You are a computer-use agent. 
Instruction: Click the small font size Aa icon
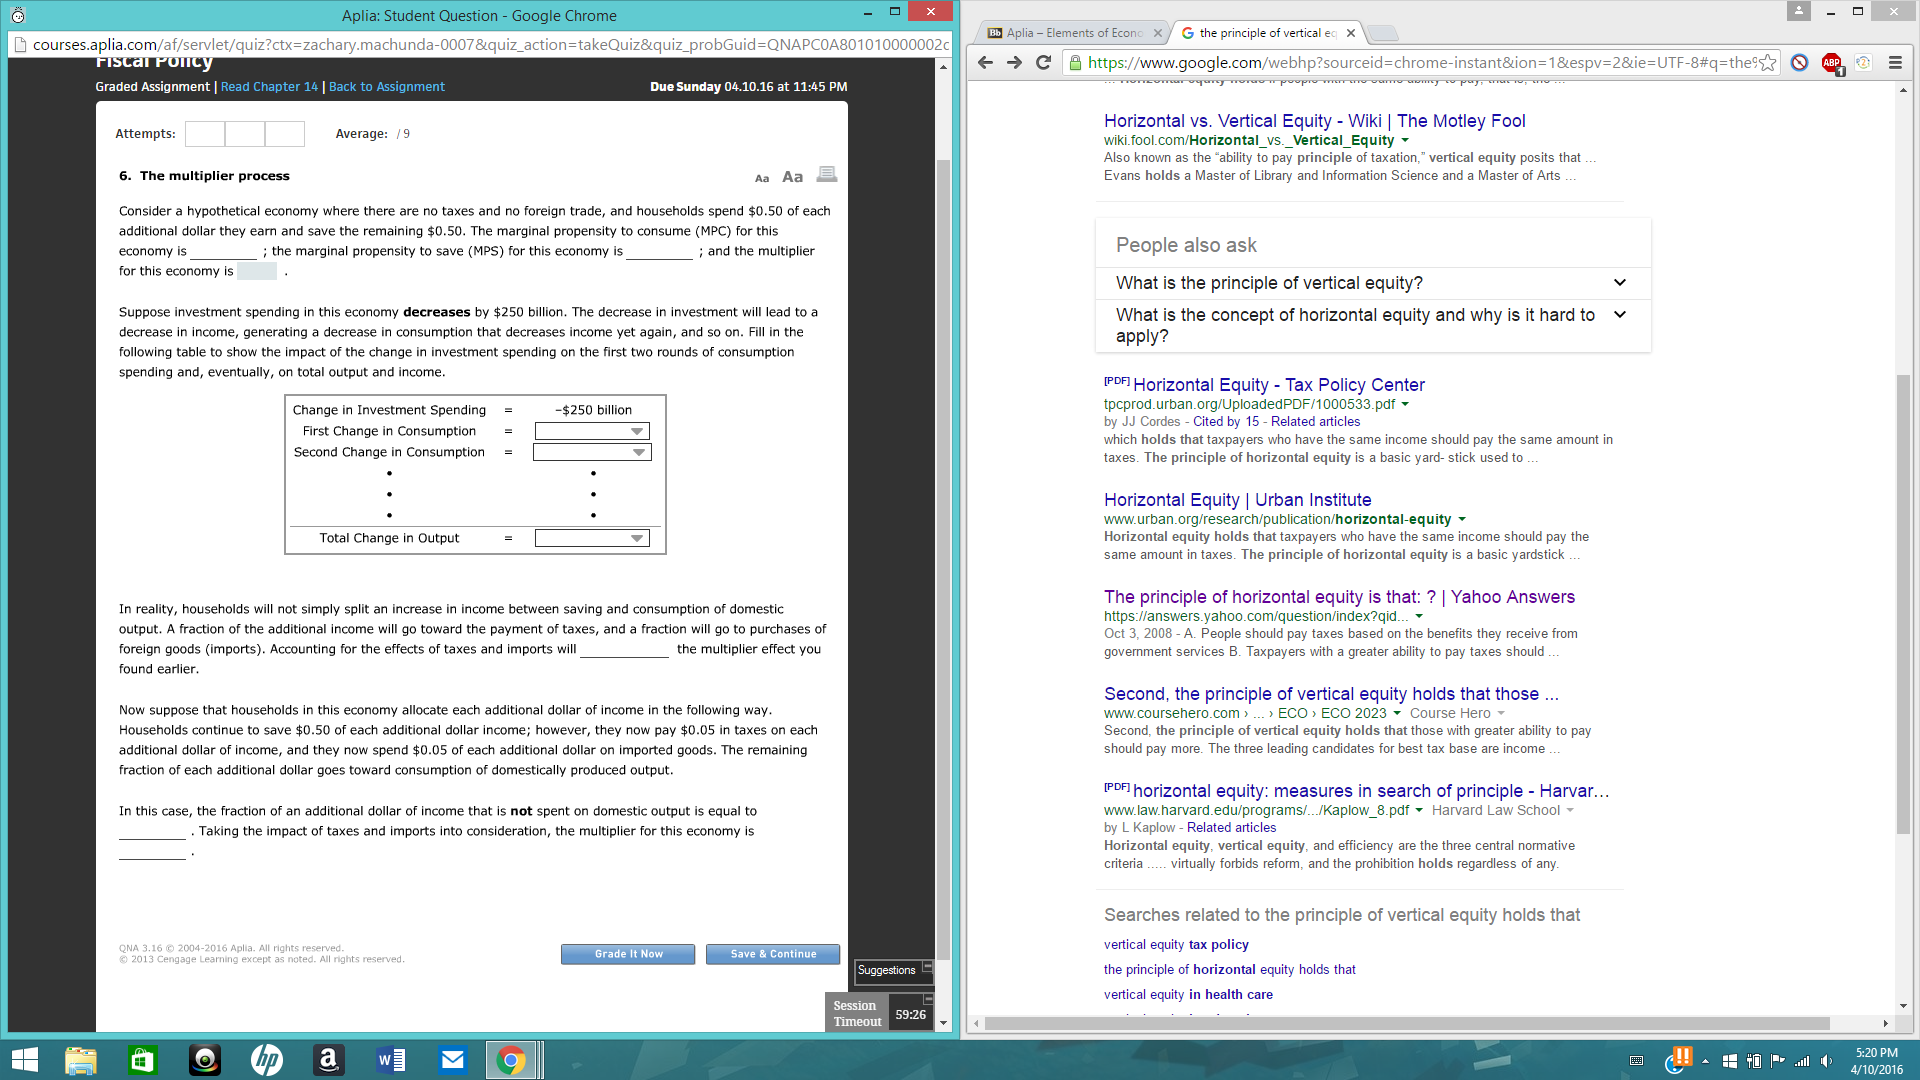(762, 178)
